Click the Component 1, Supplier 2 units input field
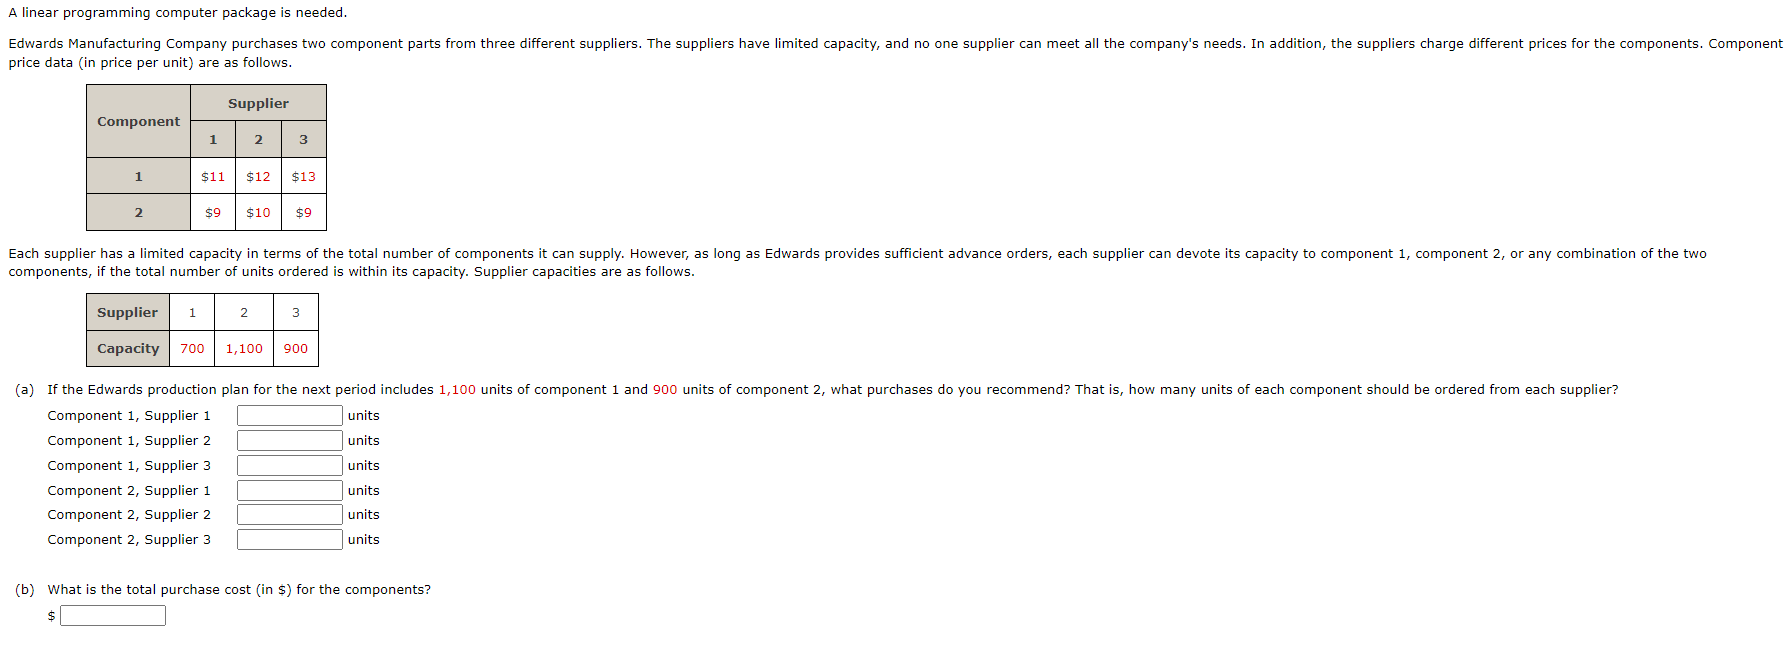The height and width of the screenshot is (651, 1792). [288, 440]
